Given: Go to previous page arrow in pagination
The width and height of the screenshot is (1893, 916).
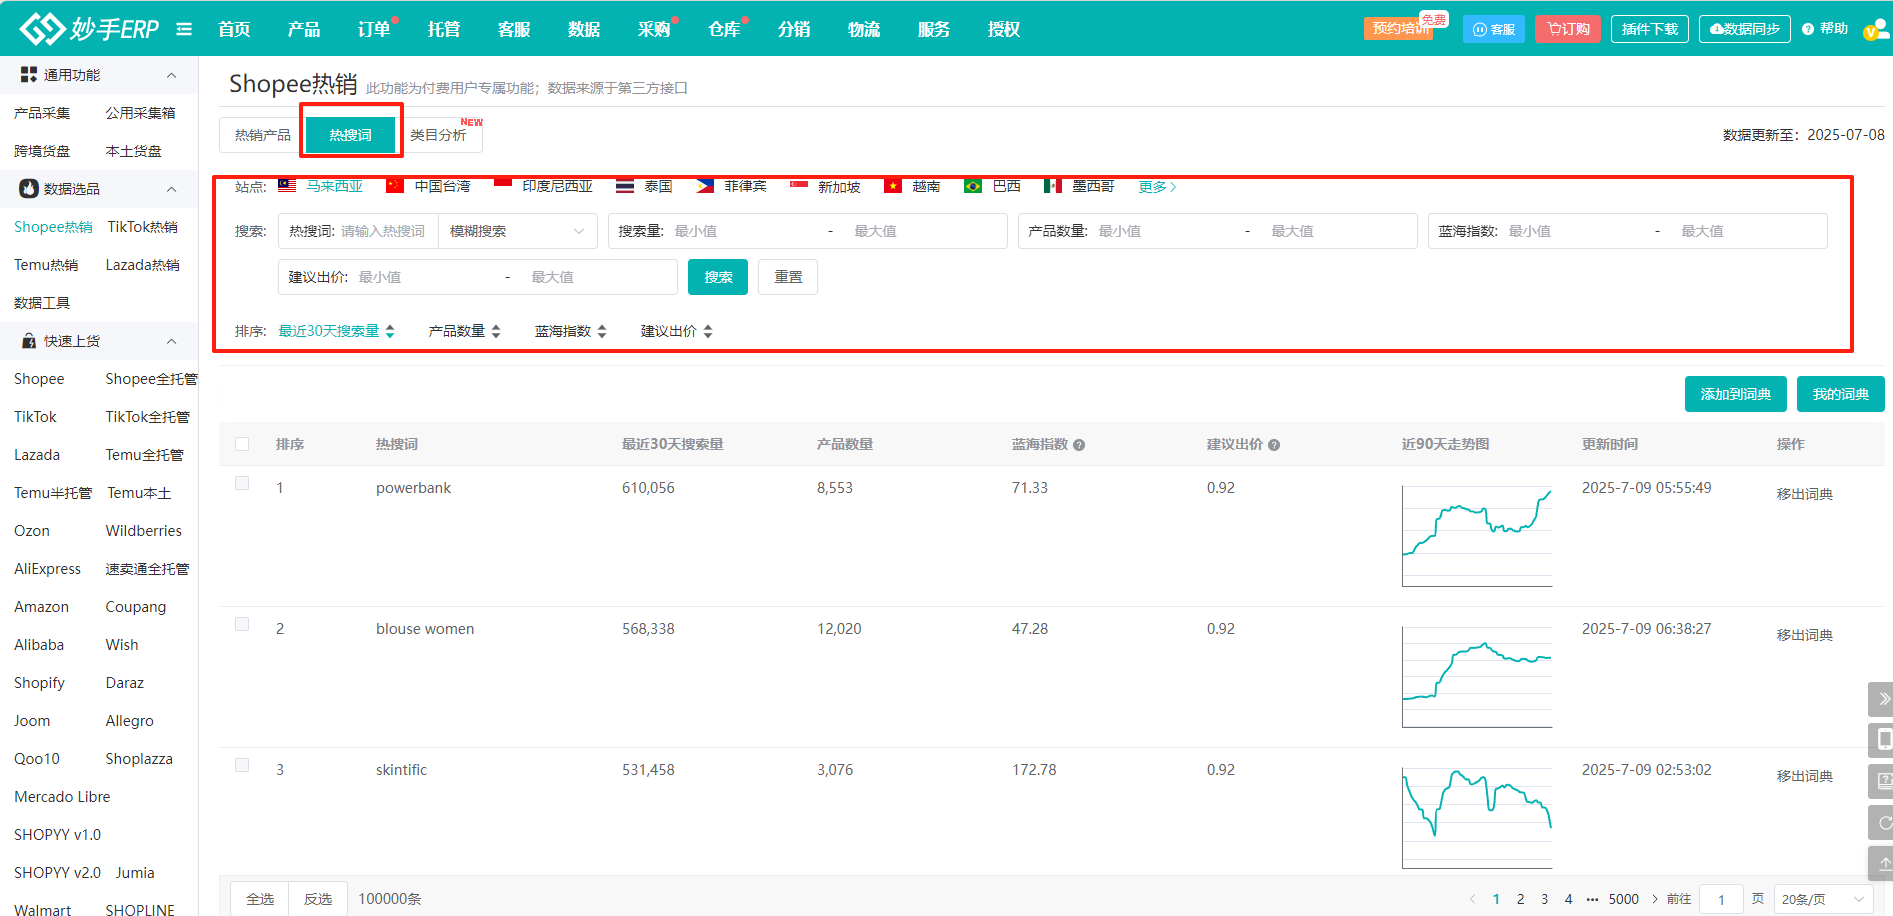Looking at the screenshot, I should pyautogui.click(x=1472, y=899).
